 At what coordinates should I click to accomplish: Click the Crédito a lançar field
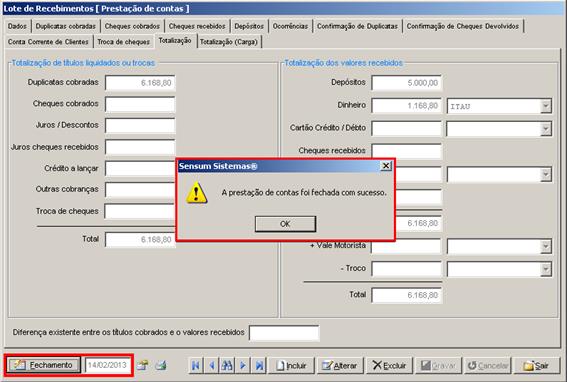pos(140,169)
